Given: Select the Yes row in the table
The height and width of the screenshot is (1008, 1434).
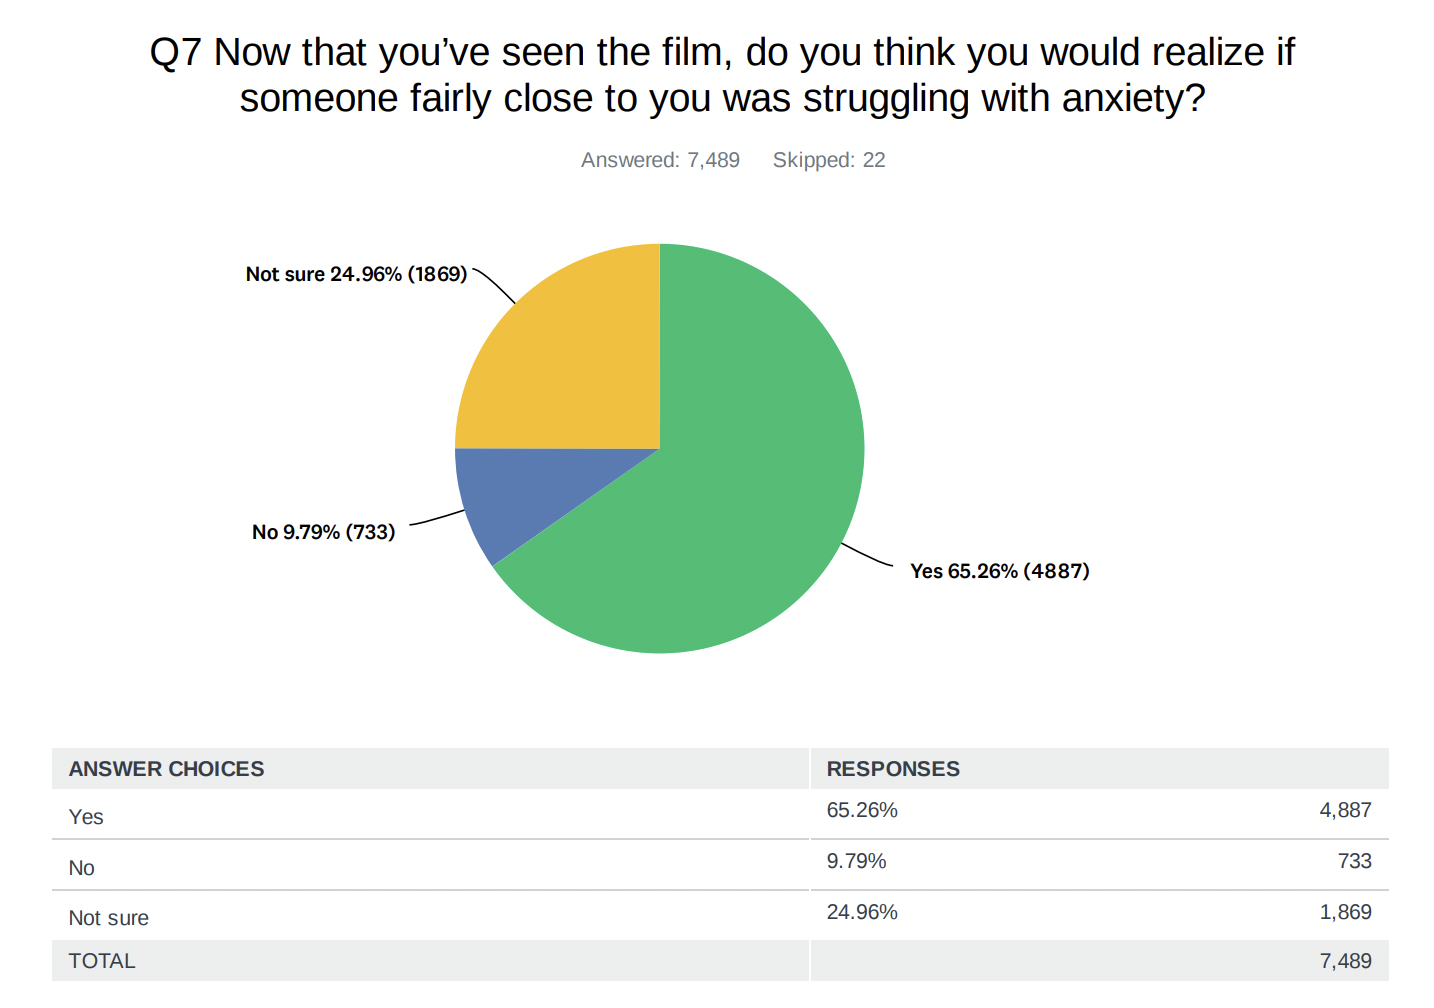Looking at the screenshot, I should [720, 814].
